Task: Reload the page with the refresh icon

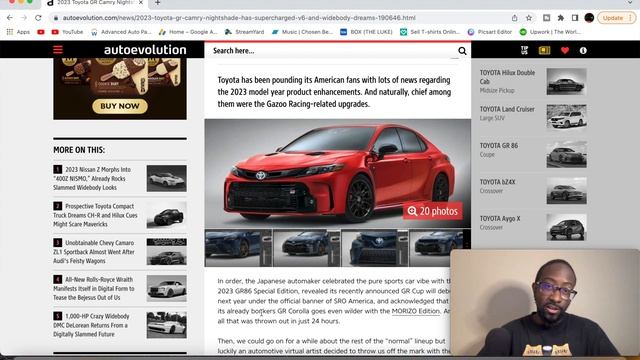Action: tap(38, 18)
